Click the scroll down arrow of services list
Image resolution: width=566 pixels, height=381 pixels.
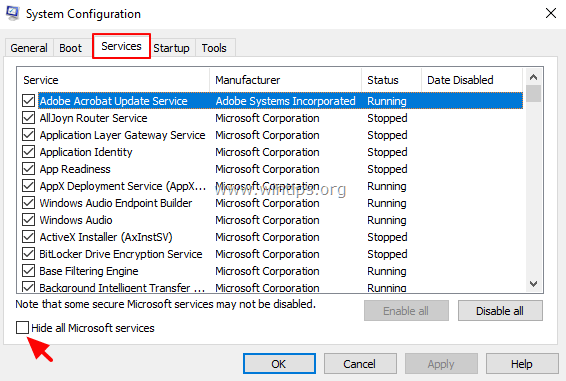tap(534, 284)
